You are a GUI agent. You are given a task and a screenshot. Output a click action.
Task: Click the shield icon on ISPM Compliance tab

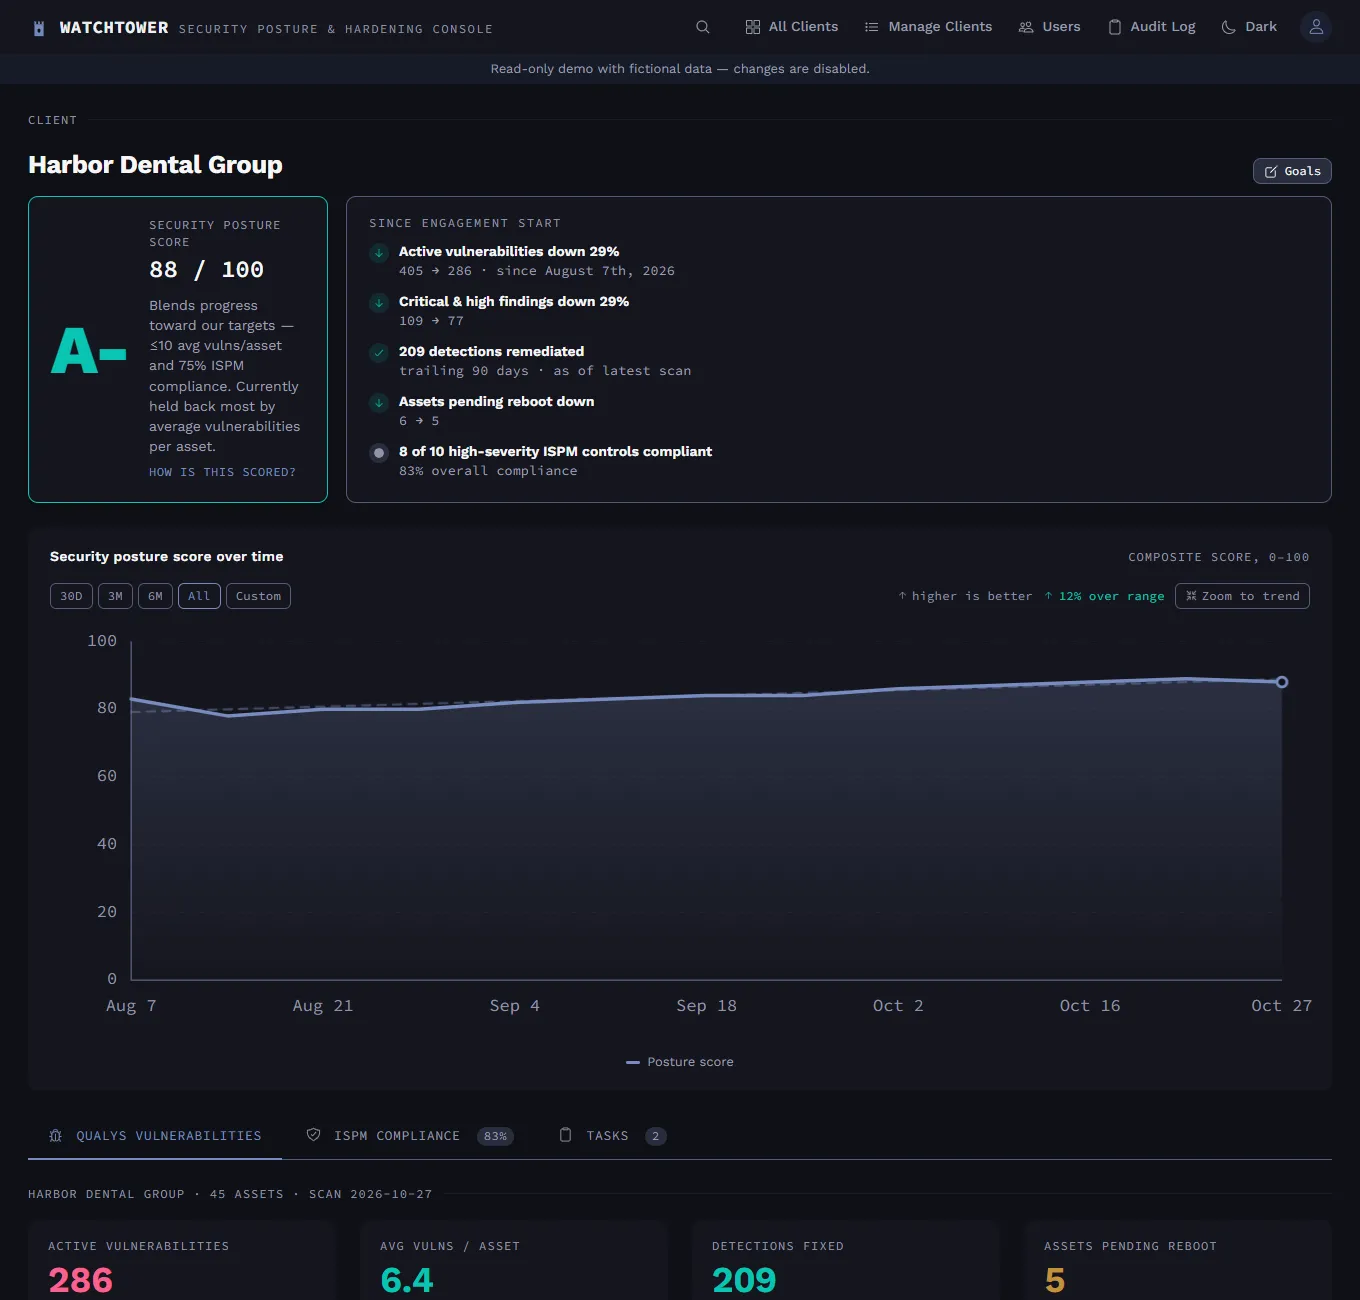tap(313, 1135)
